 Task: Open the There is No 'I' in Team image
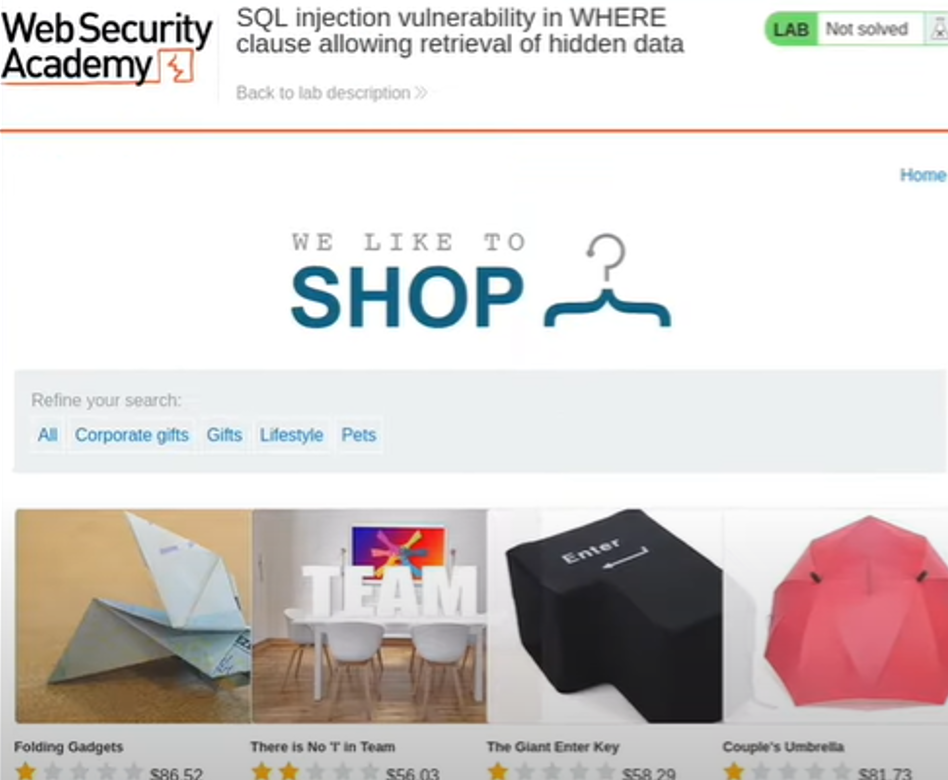point(369,616)
